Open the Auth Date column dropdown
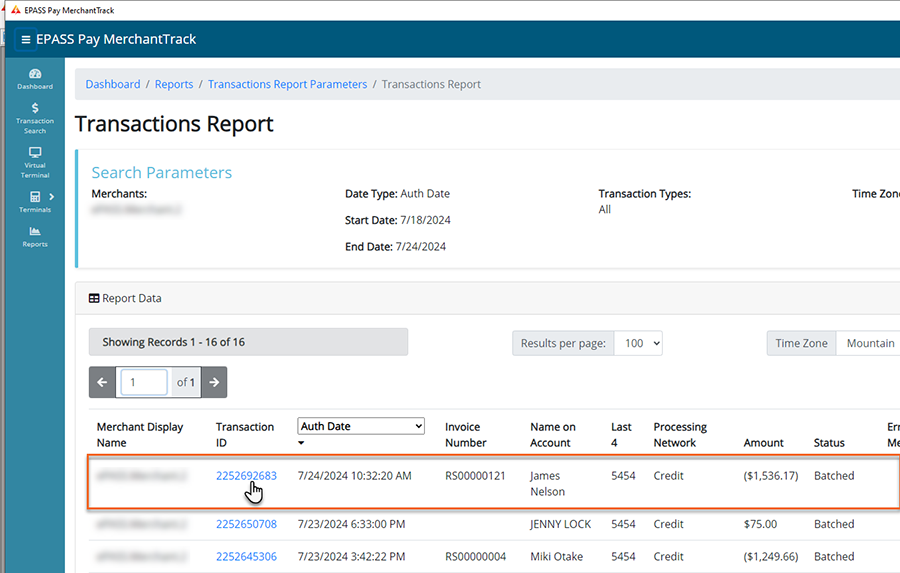The image size is (900, 573). pos(361,426)
